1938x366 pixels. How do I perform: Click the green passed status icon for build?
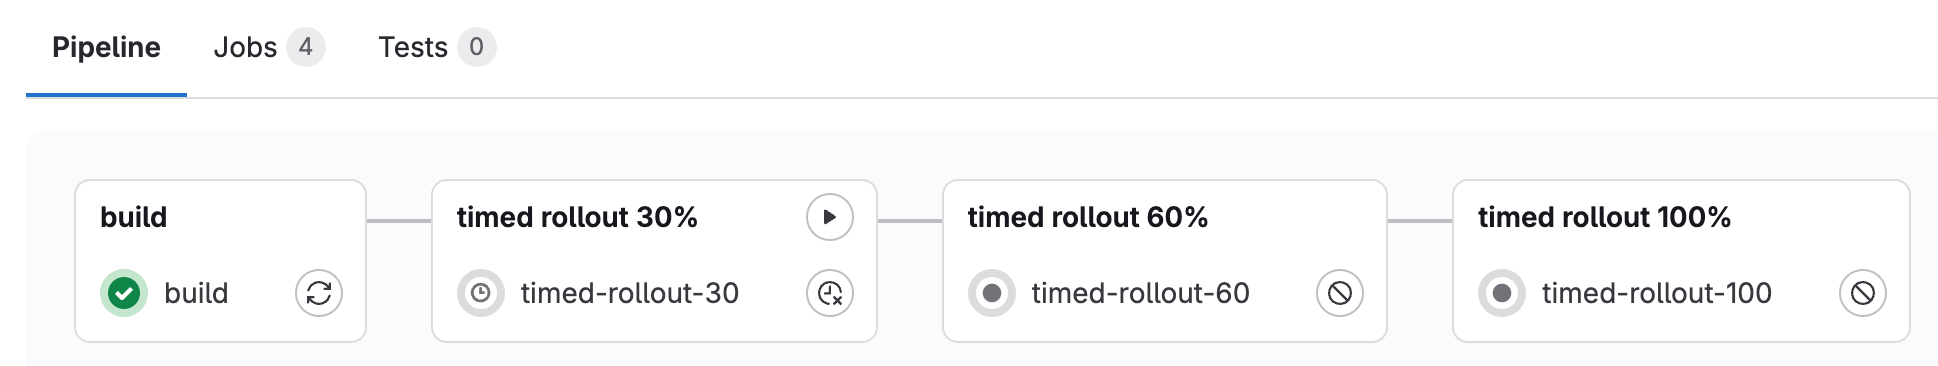(124, 293)
